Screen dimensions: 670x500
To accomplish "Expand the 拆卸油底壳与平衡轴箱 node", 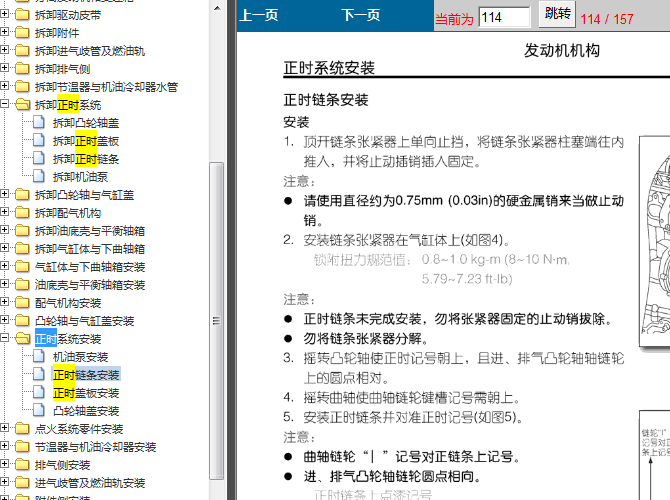I will [4, 229].
